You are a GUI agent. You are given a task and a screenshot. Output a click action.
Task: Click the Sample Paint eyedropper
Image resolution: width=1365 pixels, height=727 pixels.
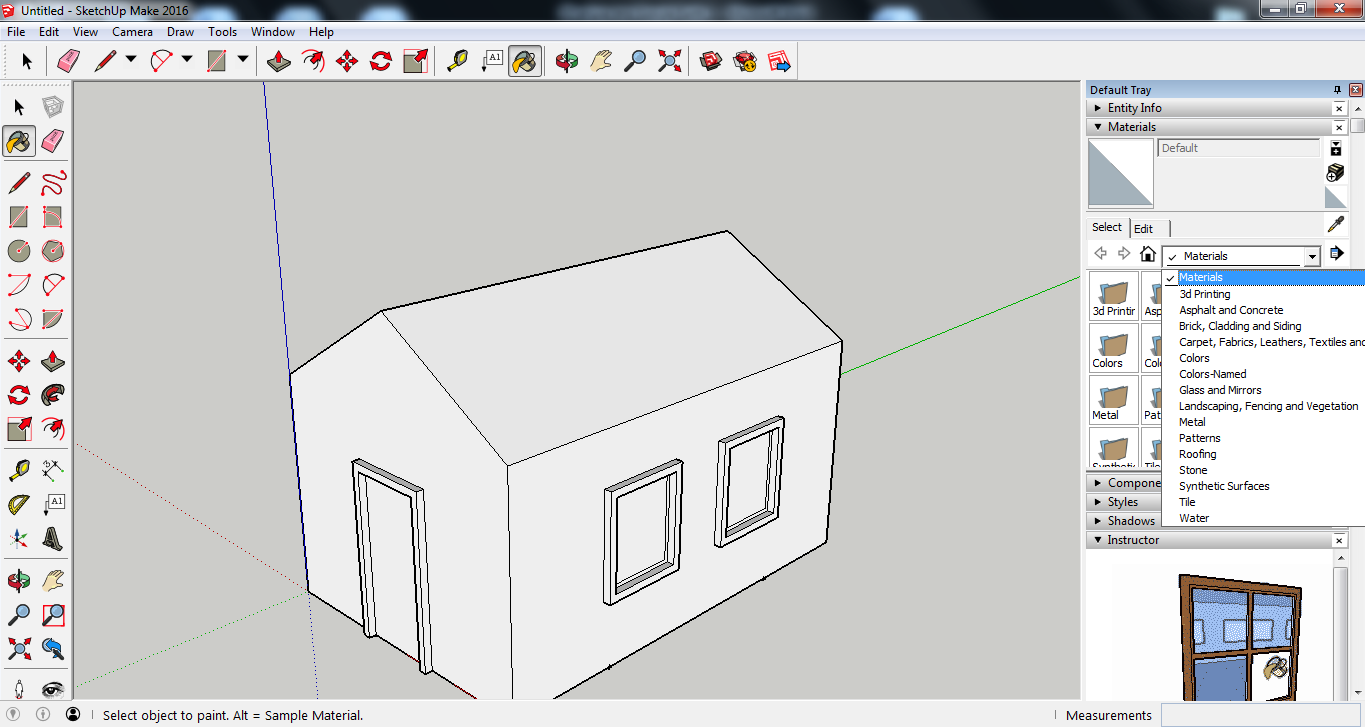pyautogui.click(x=1336, y=224)
